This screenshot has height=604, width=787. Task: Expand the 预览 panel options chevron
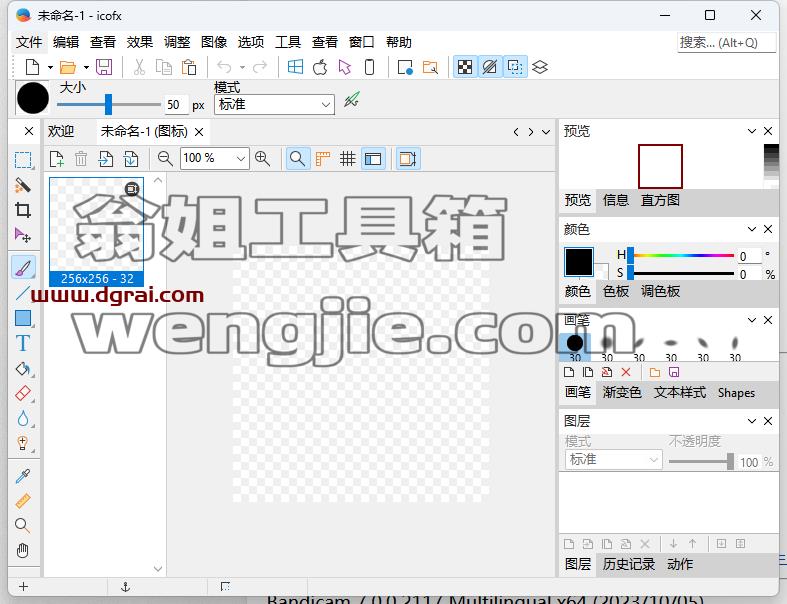(x=751, y=131)
